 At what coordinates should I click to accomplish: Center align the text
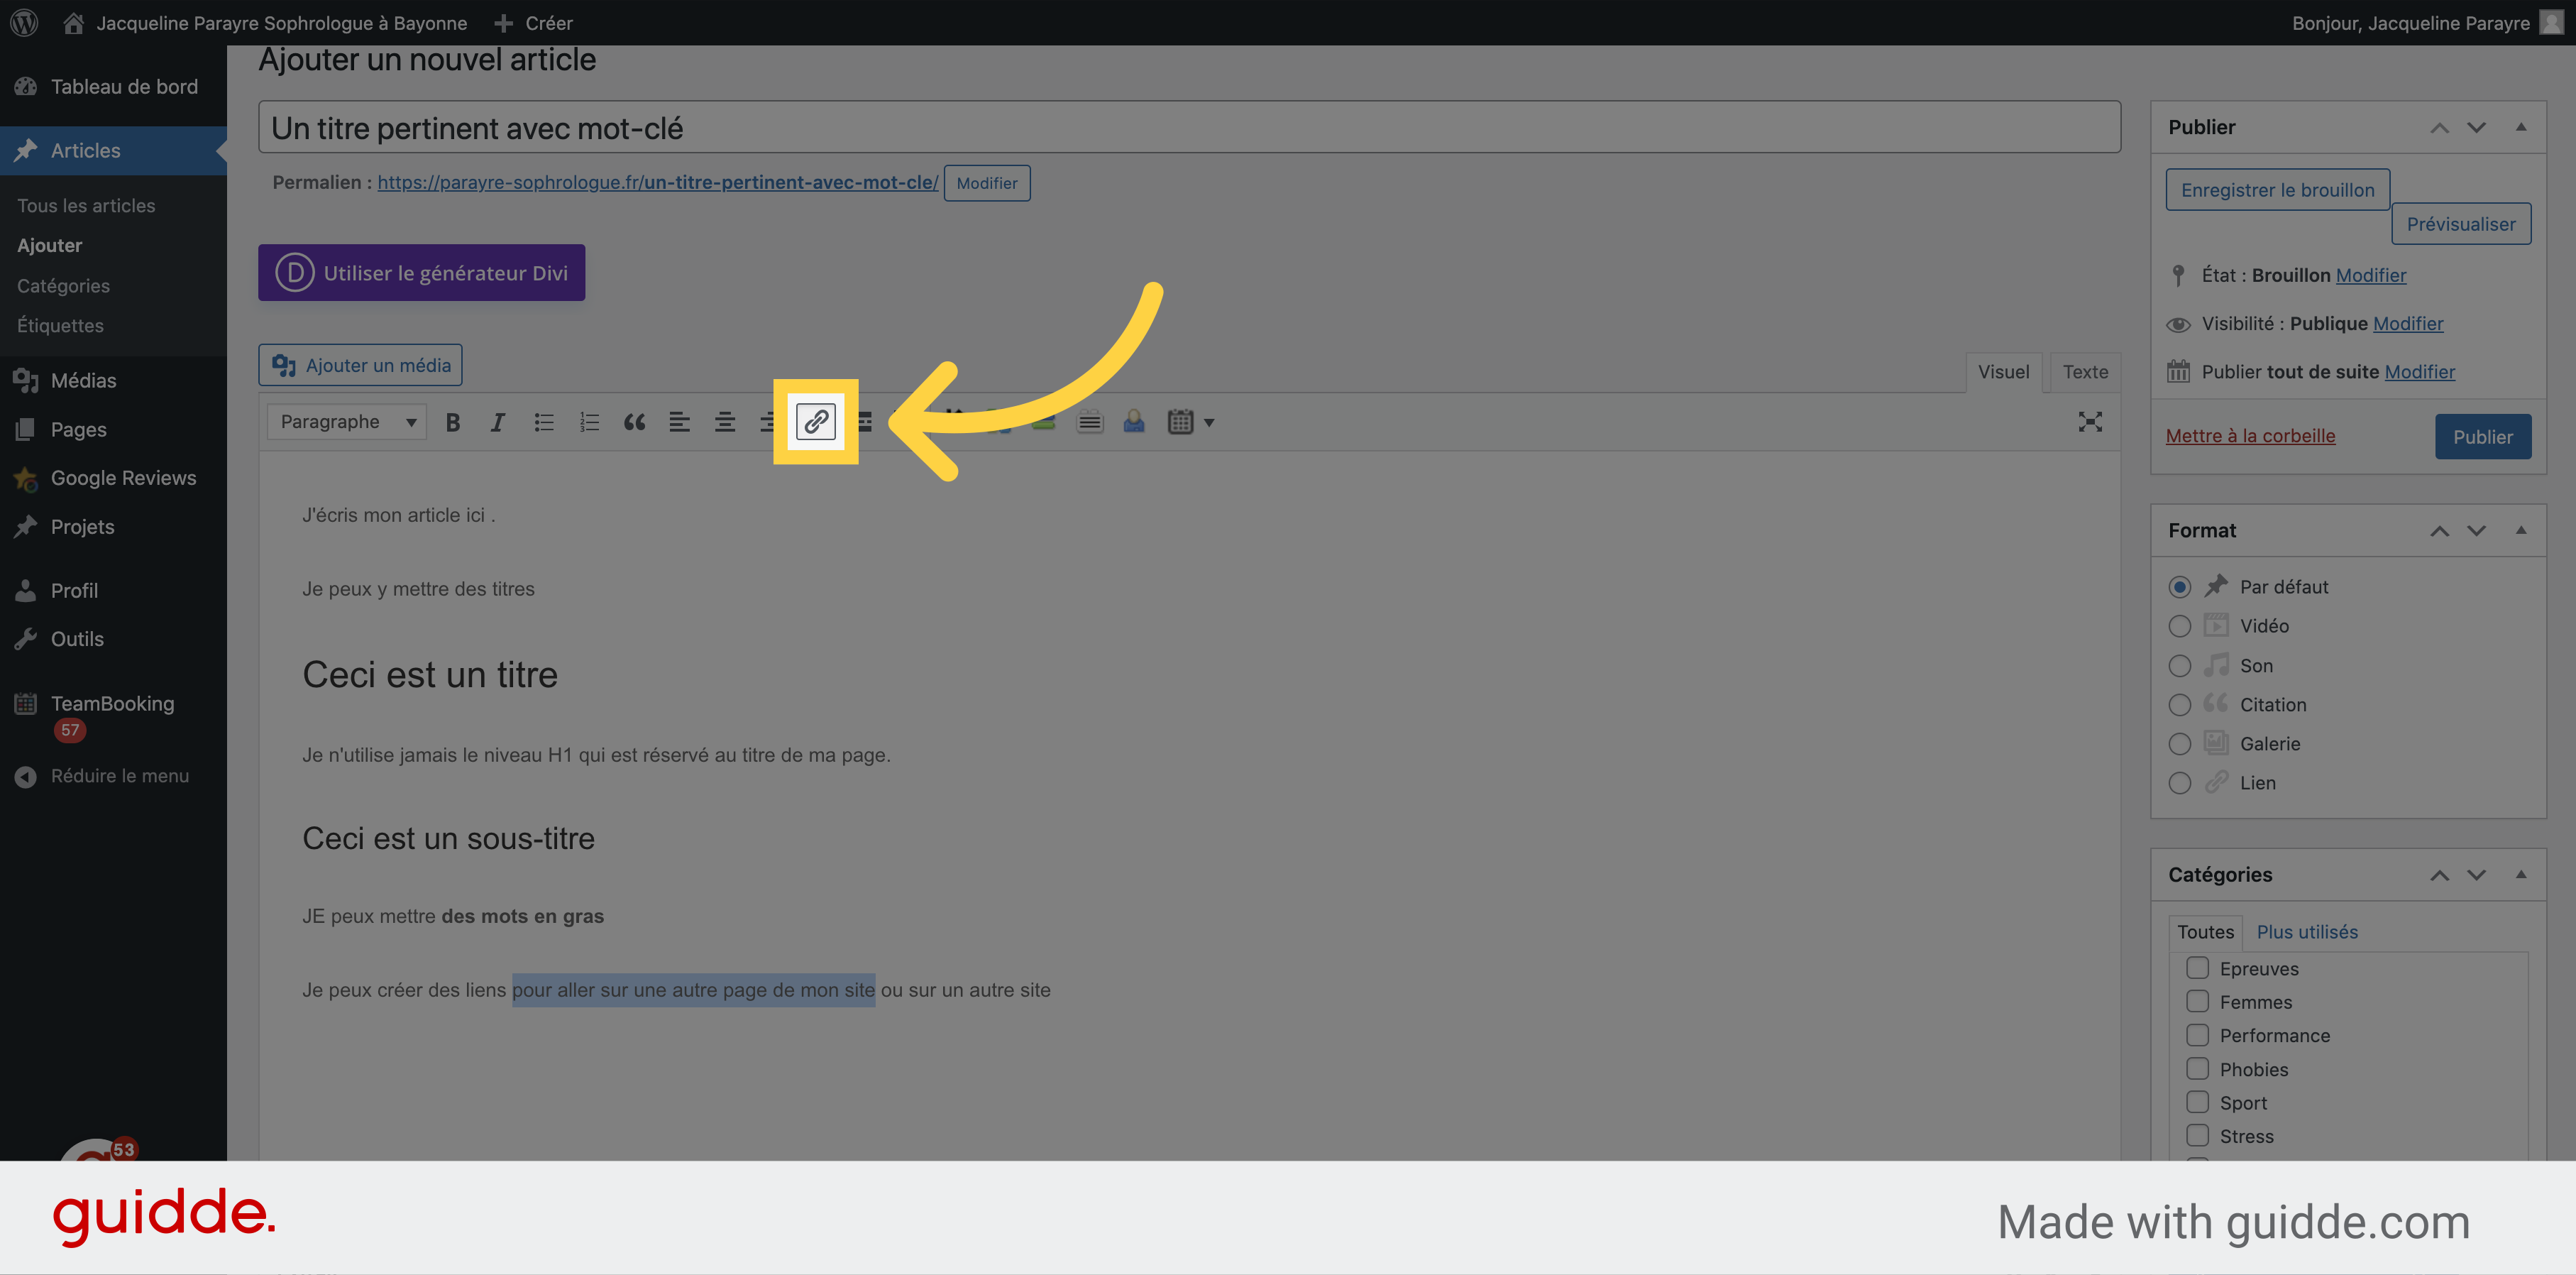coord(725,422)
